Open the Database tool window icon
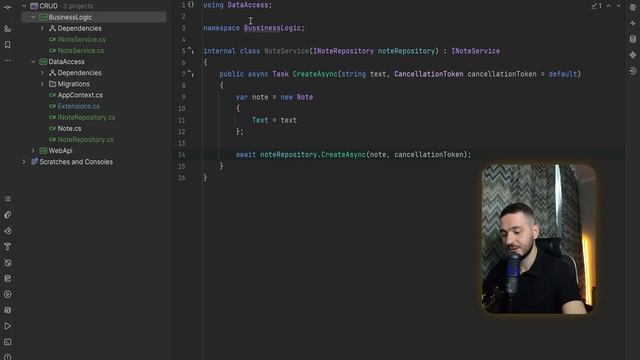The image size is (640, 360). 633,39
